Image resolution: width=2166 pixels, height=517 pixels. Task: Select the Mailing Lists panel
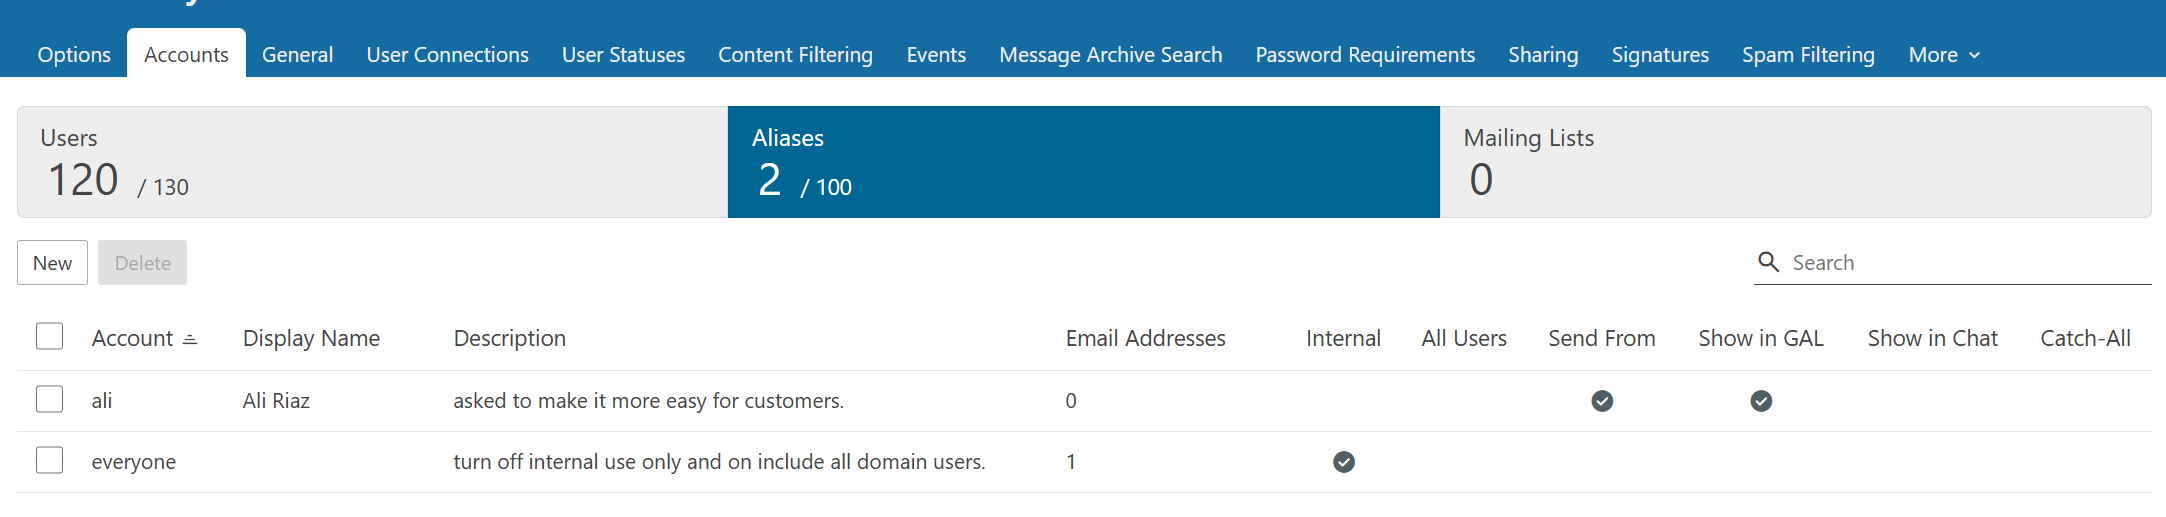click(1794, 162)
